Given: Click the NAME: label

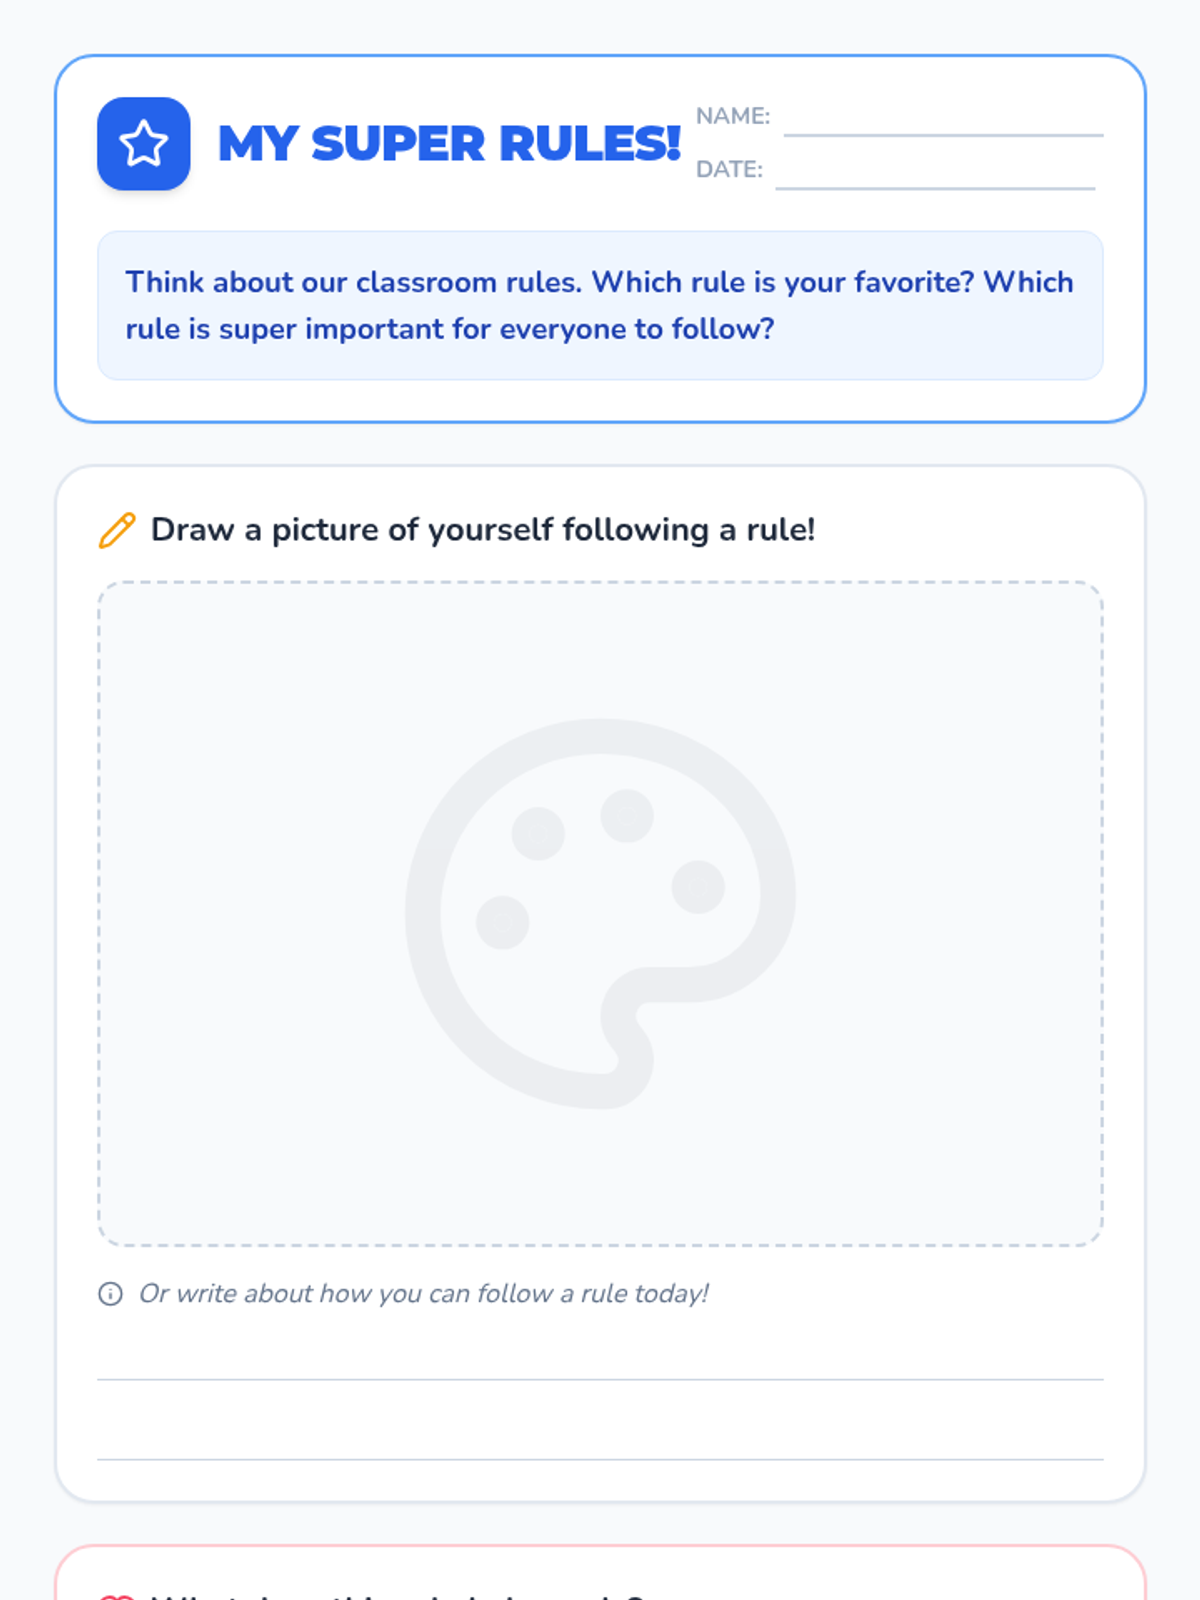Looking at the screenshot, I should point(733,116).
